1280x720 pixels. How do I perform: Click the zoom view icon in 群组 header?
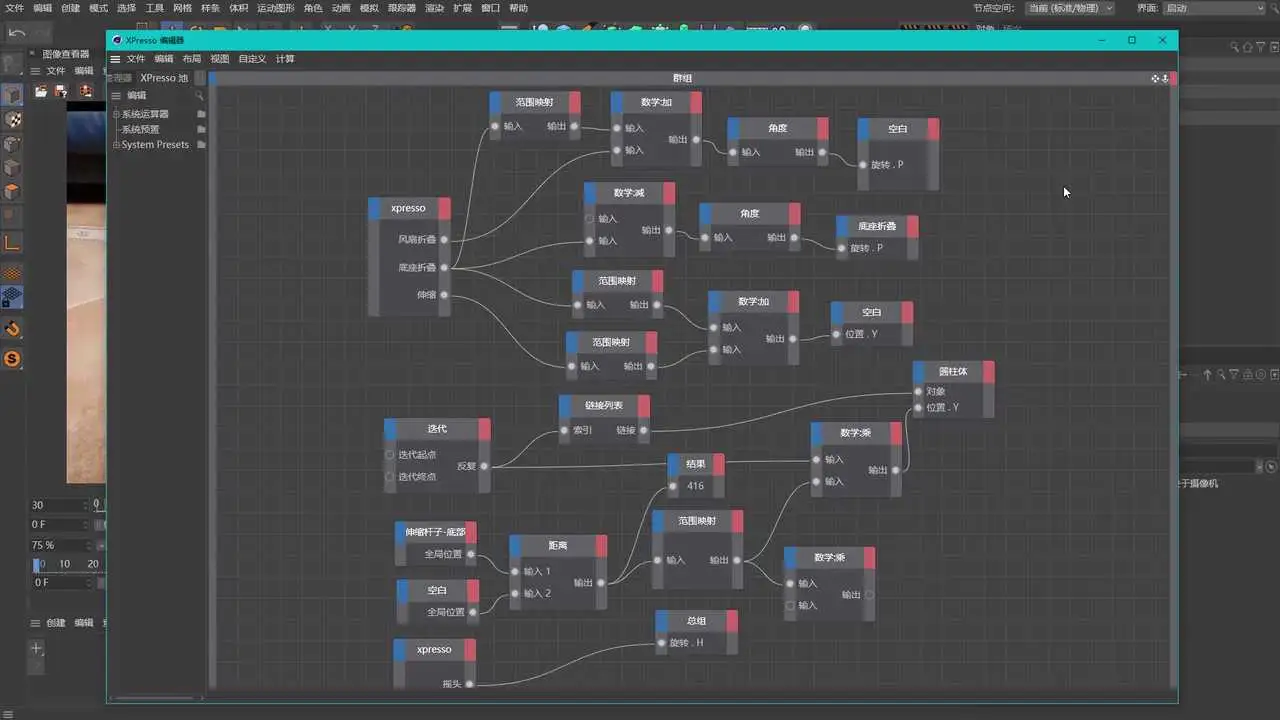click(x=1165, y=78)
